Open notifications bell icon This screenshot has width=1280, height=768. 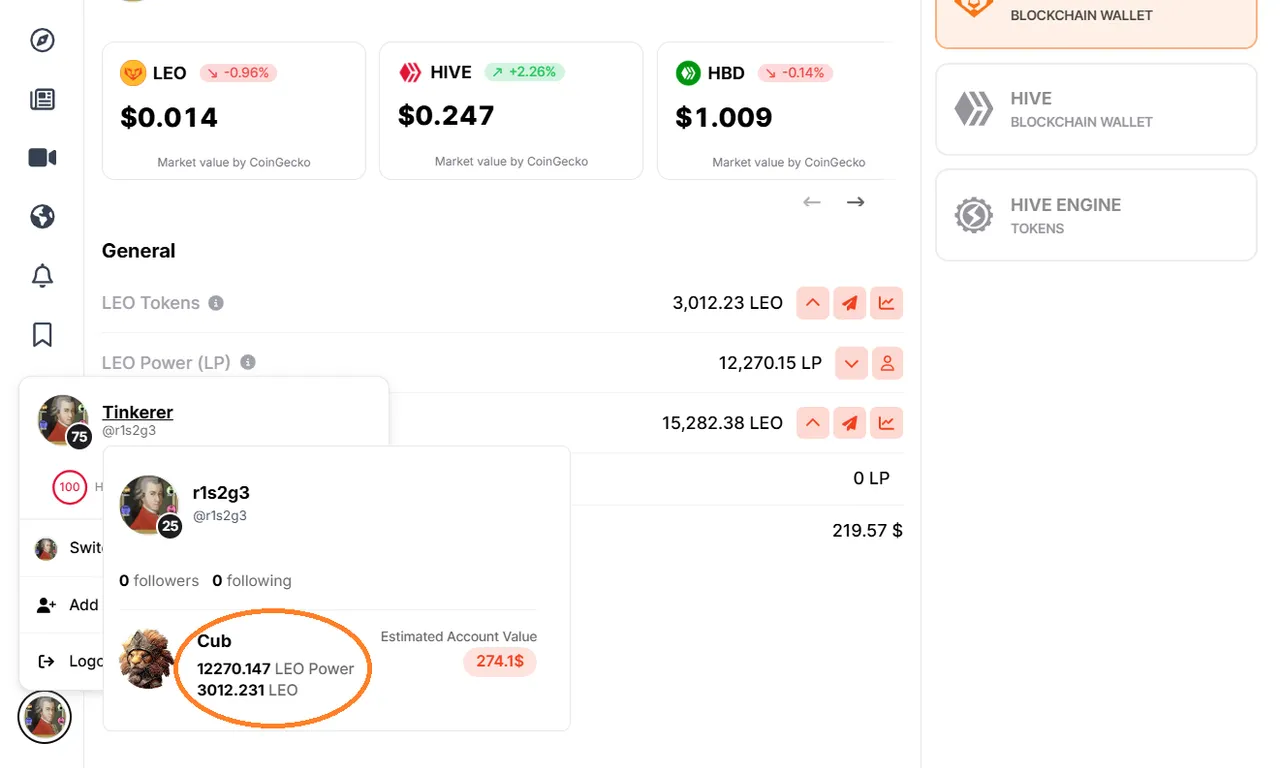point(42,276)
